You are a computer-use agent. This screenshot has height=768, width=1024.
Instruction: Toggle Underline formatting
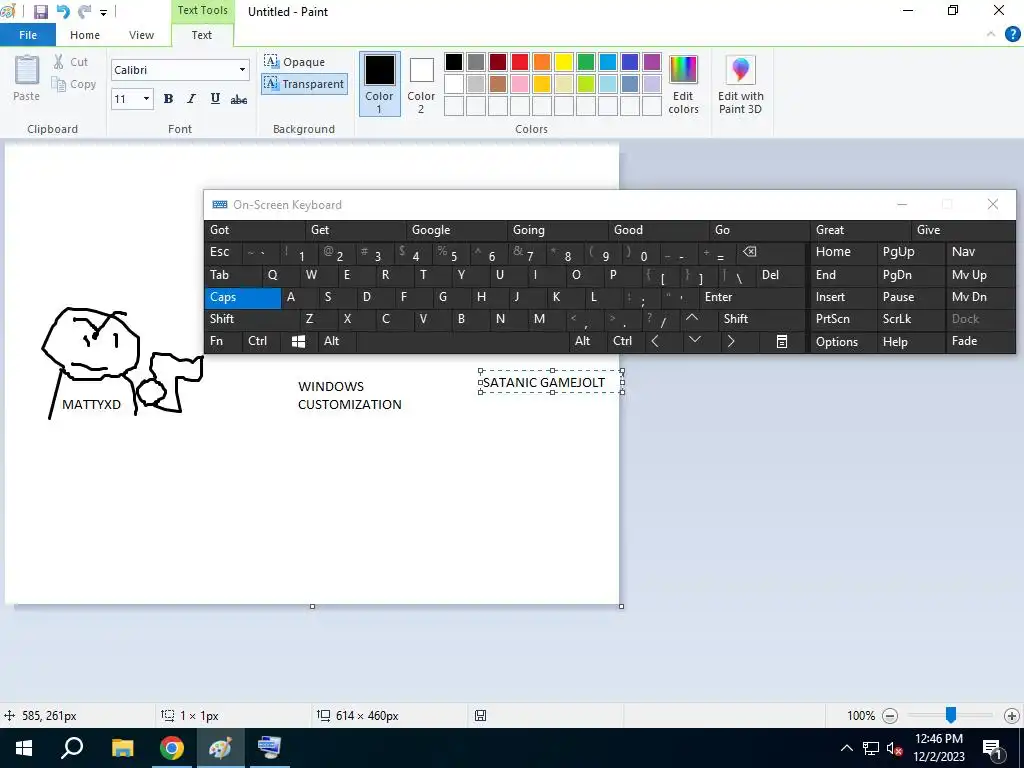(215, 99)
